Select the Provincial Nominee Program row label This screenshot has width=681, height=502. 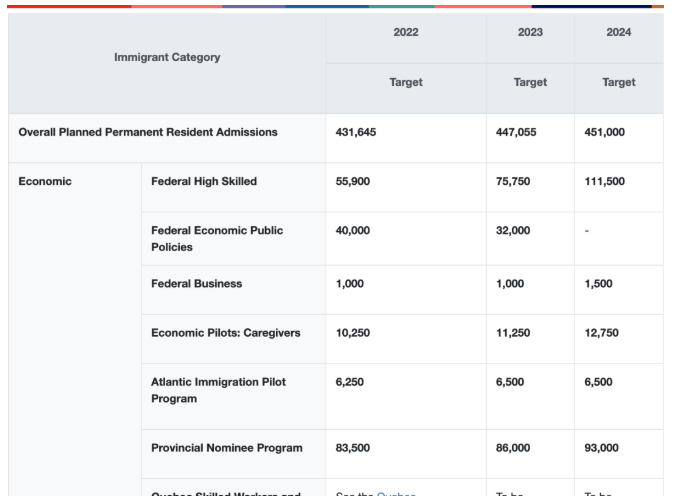226,448
